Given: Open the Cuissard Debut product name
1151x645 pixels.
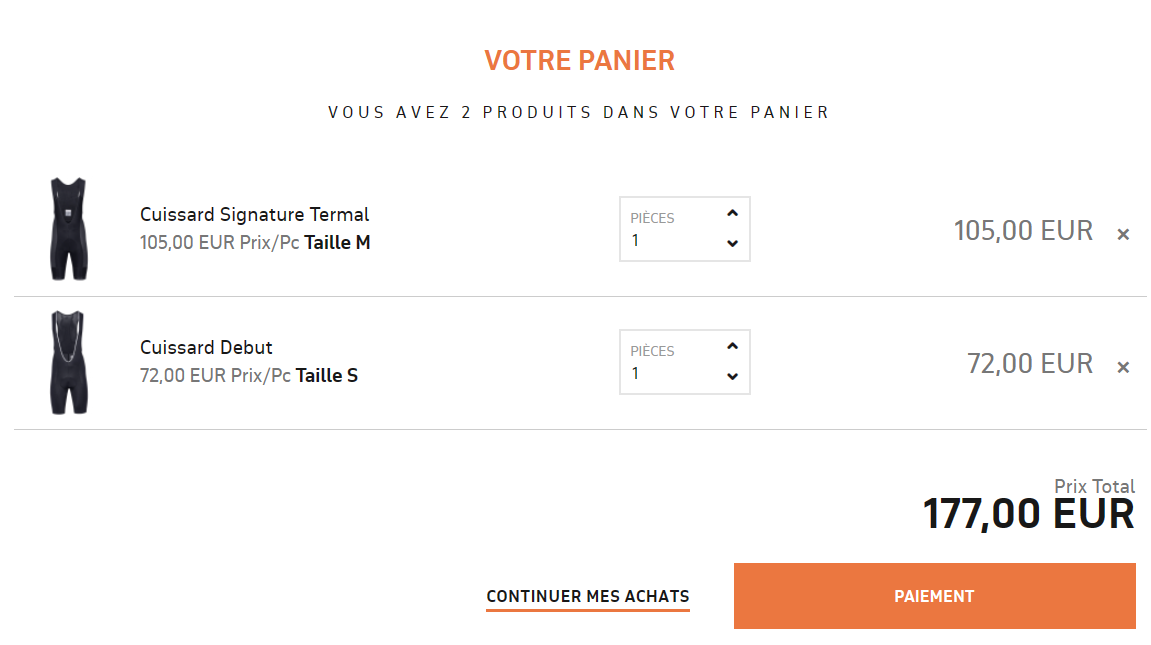Looking at the screenshot, I should pos(206,347).
